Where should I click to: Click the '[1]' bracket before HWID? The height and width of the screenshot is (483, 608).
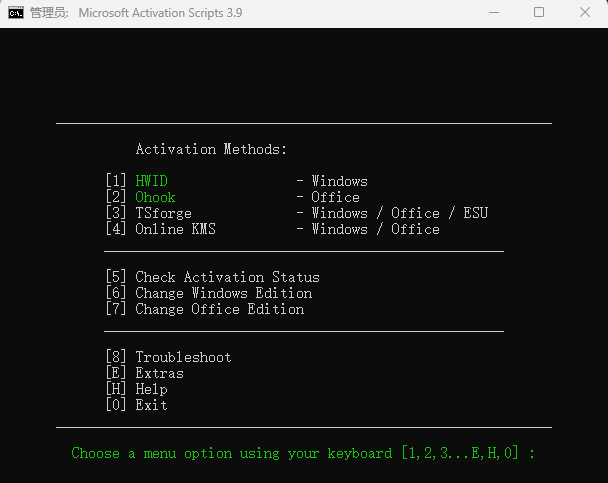(116, 181)
